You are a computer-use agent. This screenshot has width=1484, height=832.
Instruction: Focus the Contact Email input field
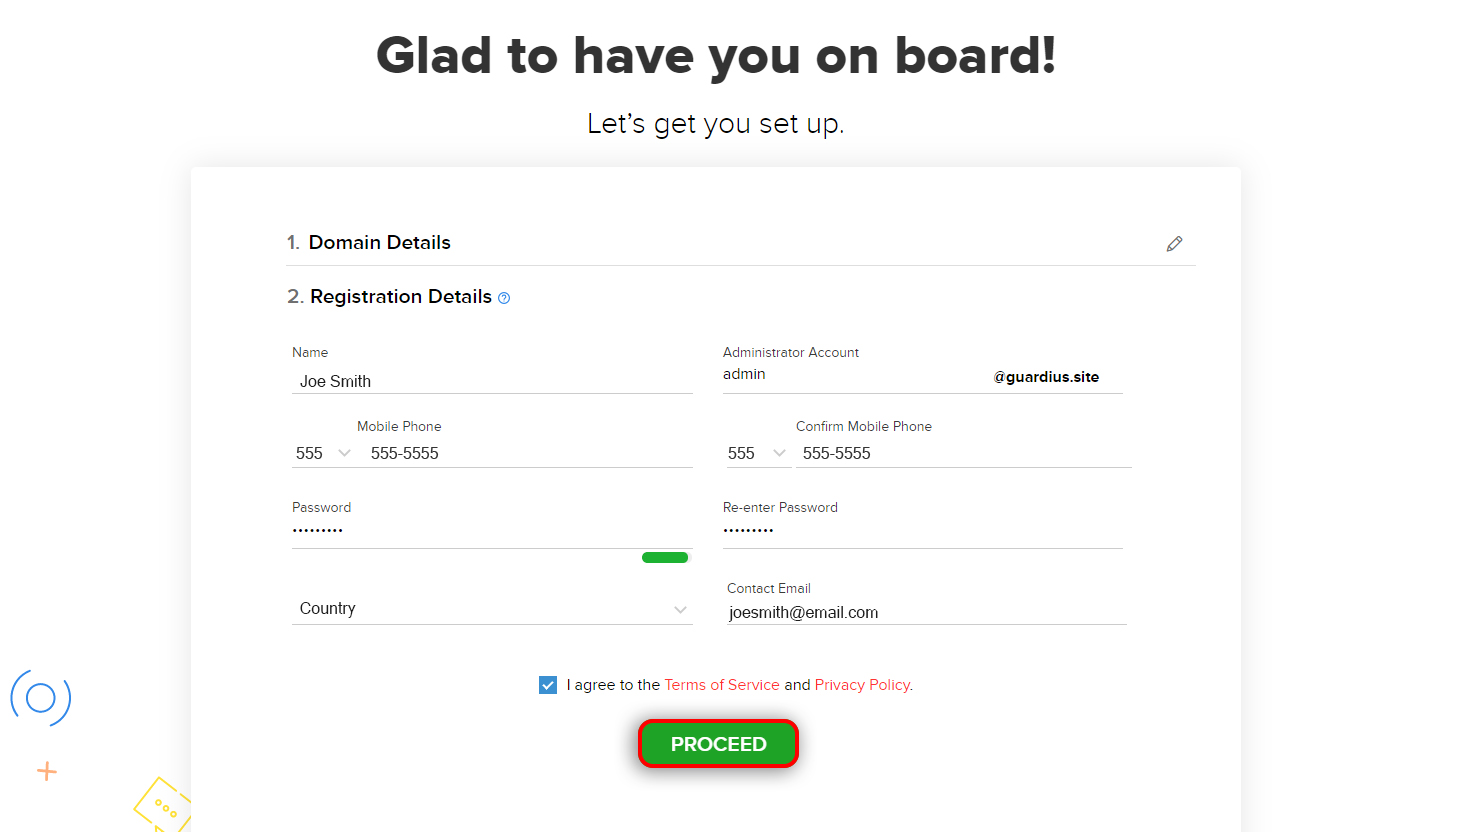(x=927, y=613)
